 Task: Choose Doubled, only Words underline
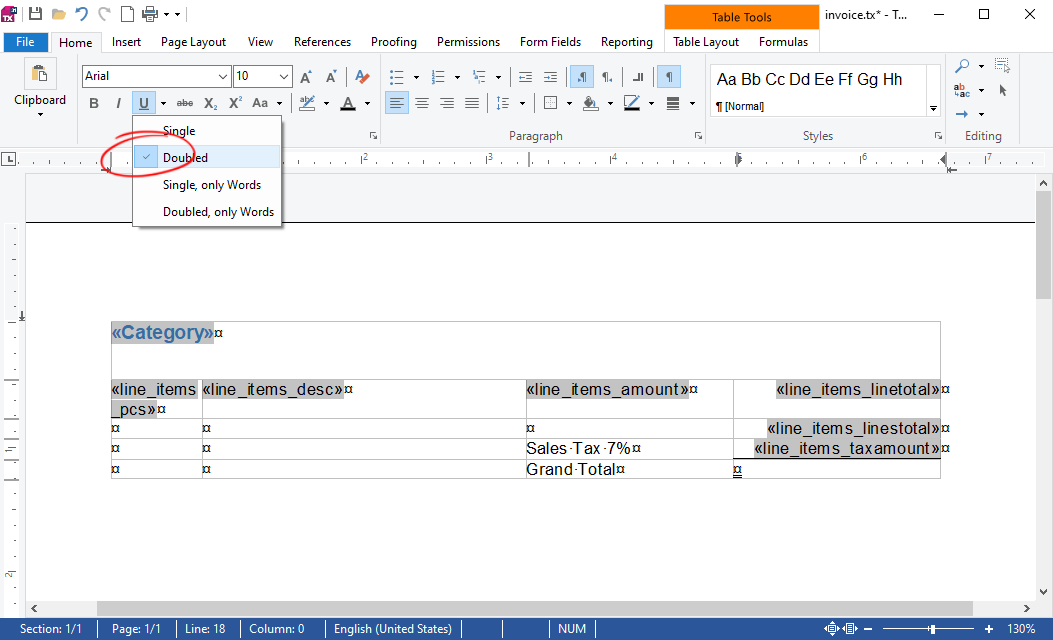tap(207, 212)
